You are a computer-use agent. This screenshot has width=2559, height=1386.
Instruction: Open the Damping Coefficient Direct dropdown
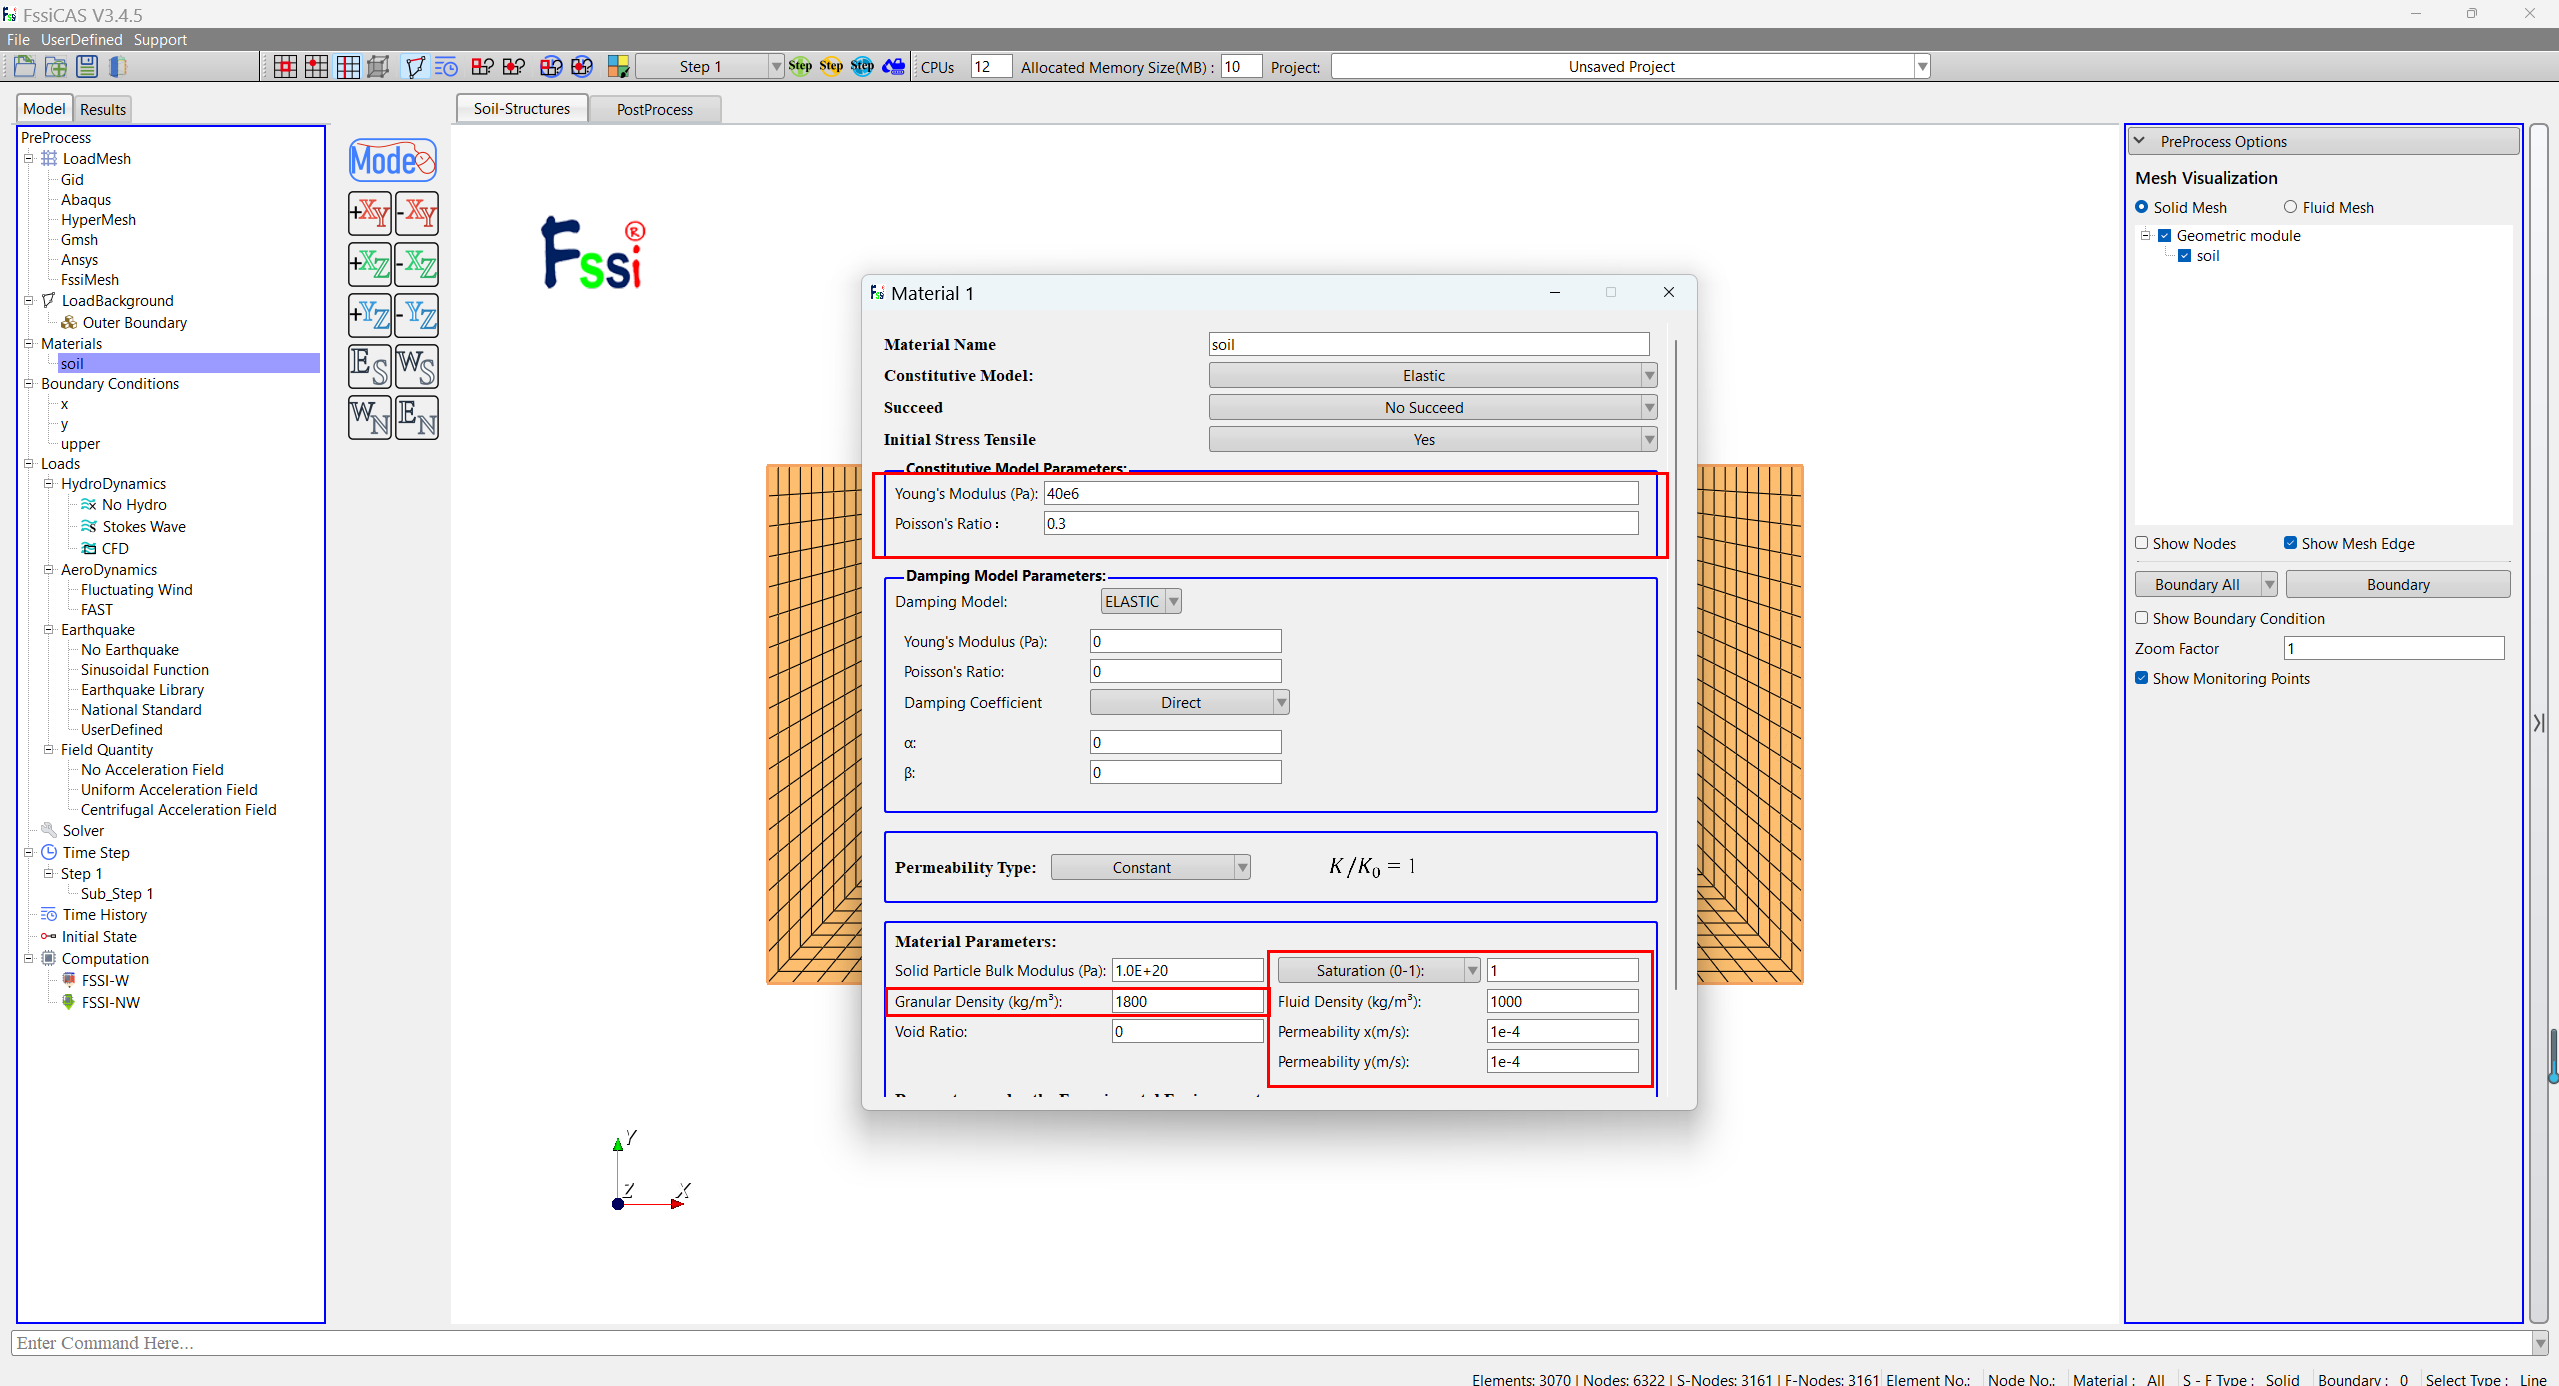point(1189,703)
